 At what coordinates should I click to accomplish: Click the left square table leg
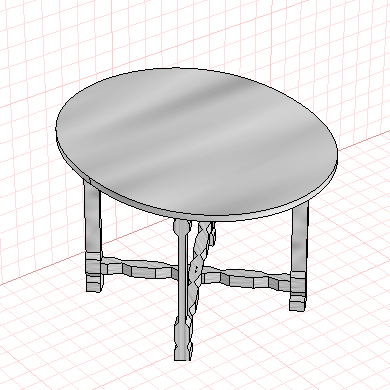click(93, 237)
